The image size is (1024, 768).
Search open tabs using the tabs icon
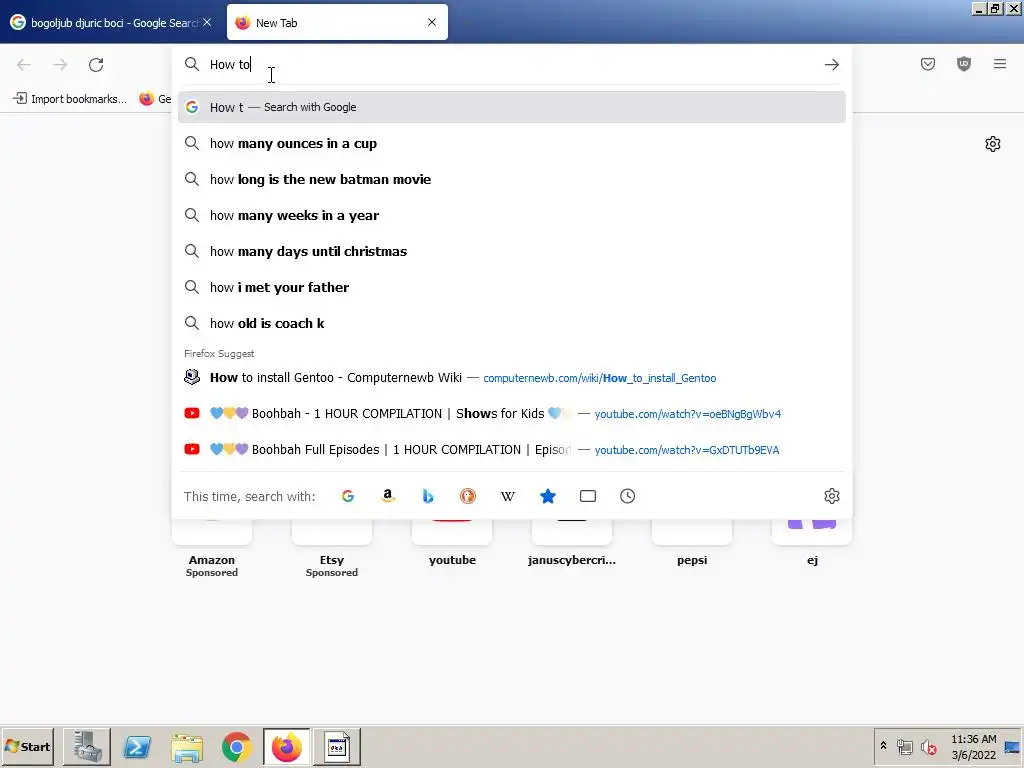click(588, 496)
